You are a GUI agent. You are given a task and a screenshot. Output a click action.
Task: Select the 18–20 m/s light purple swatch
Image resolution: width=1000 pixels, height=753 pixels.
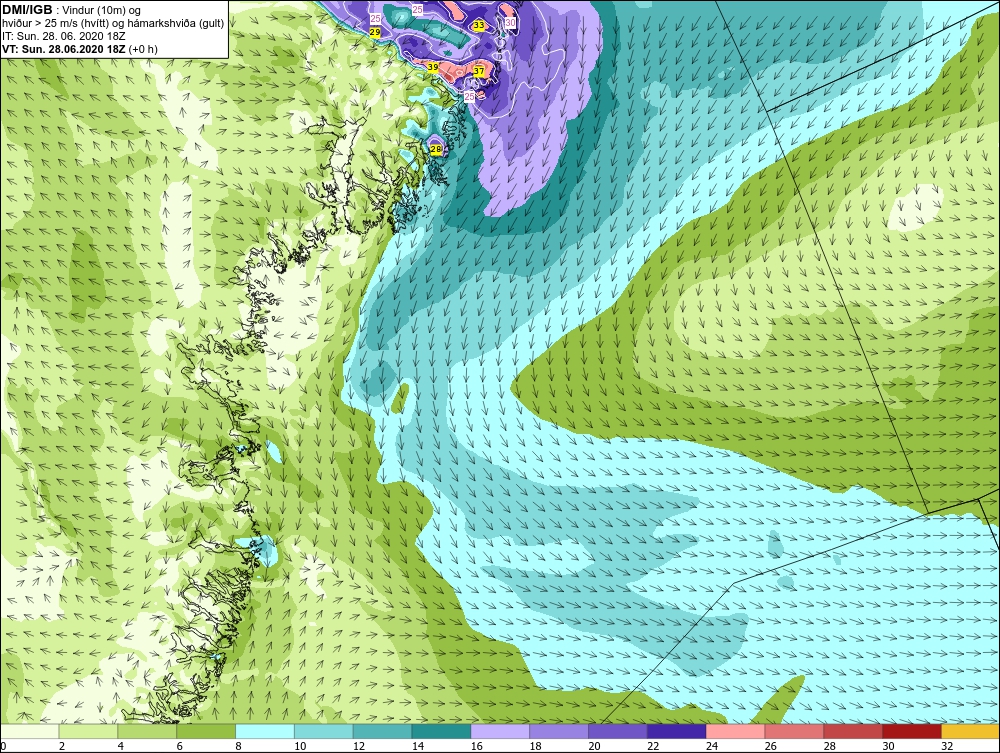click(559, 731)
